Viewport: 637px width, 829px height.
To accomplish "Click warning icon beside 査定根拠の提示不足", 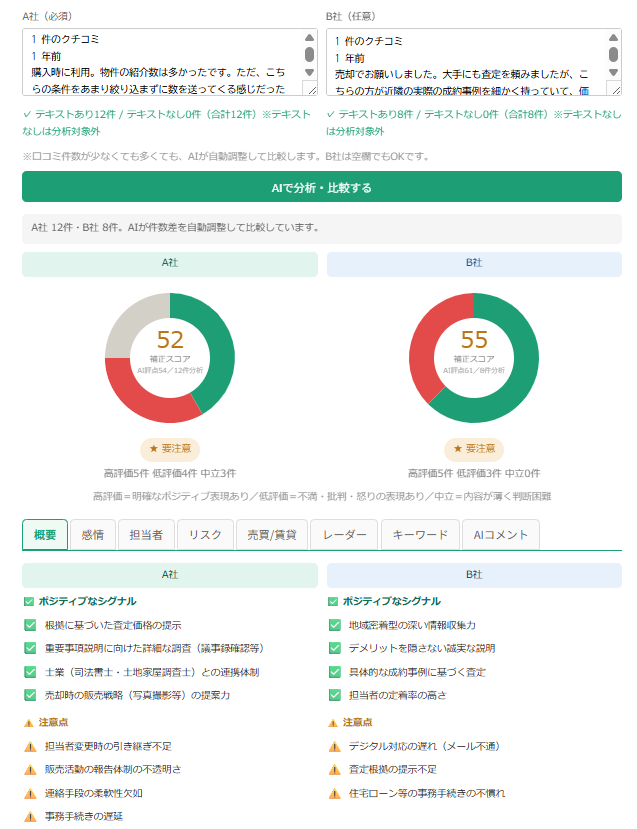I will tap(335, 770).
